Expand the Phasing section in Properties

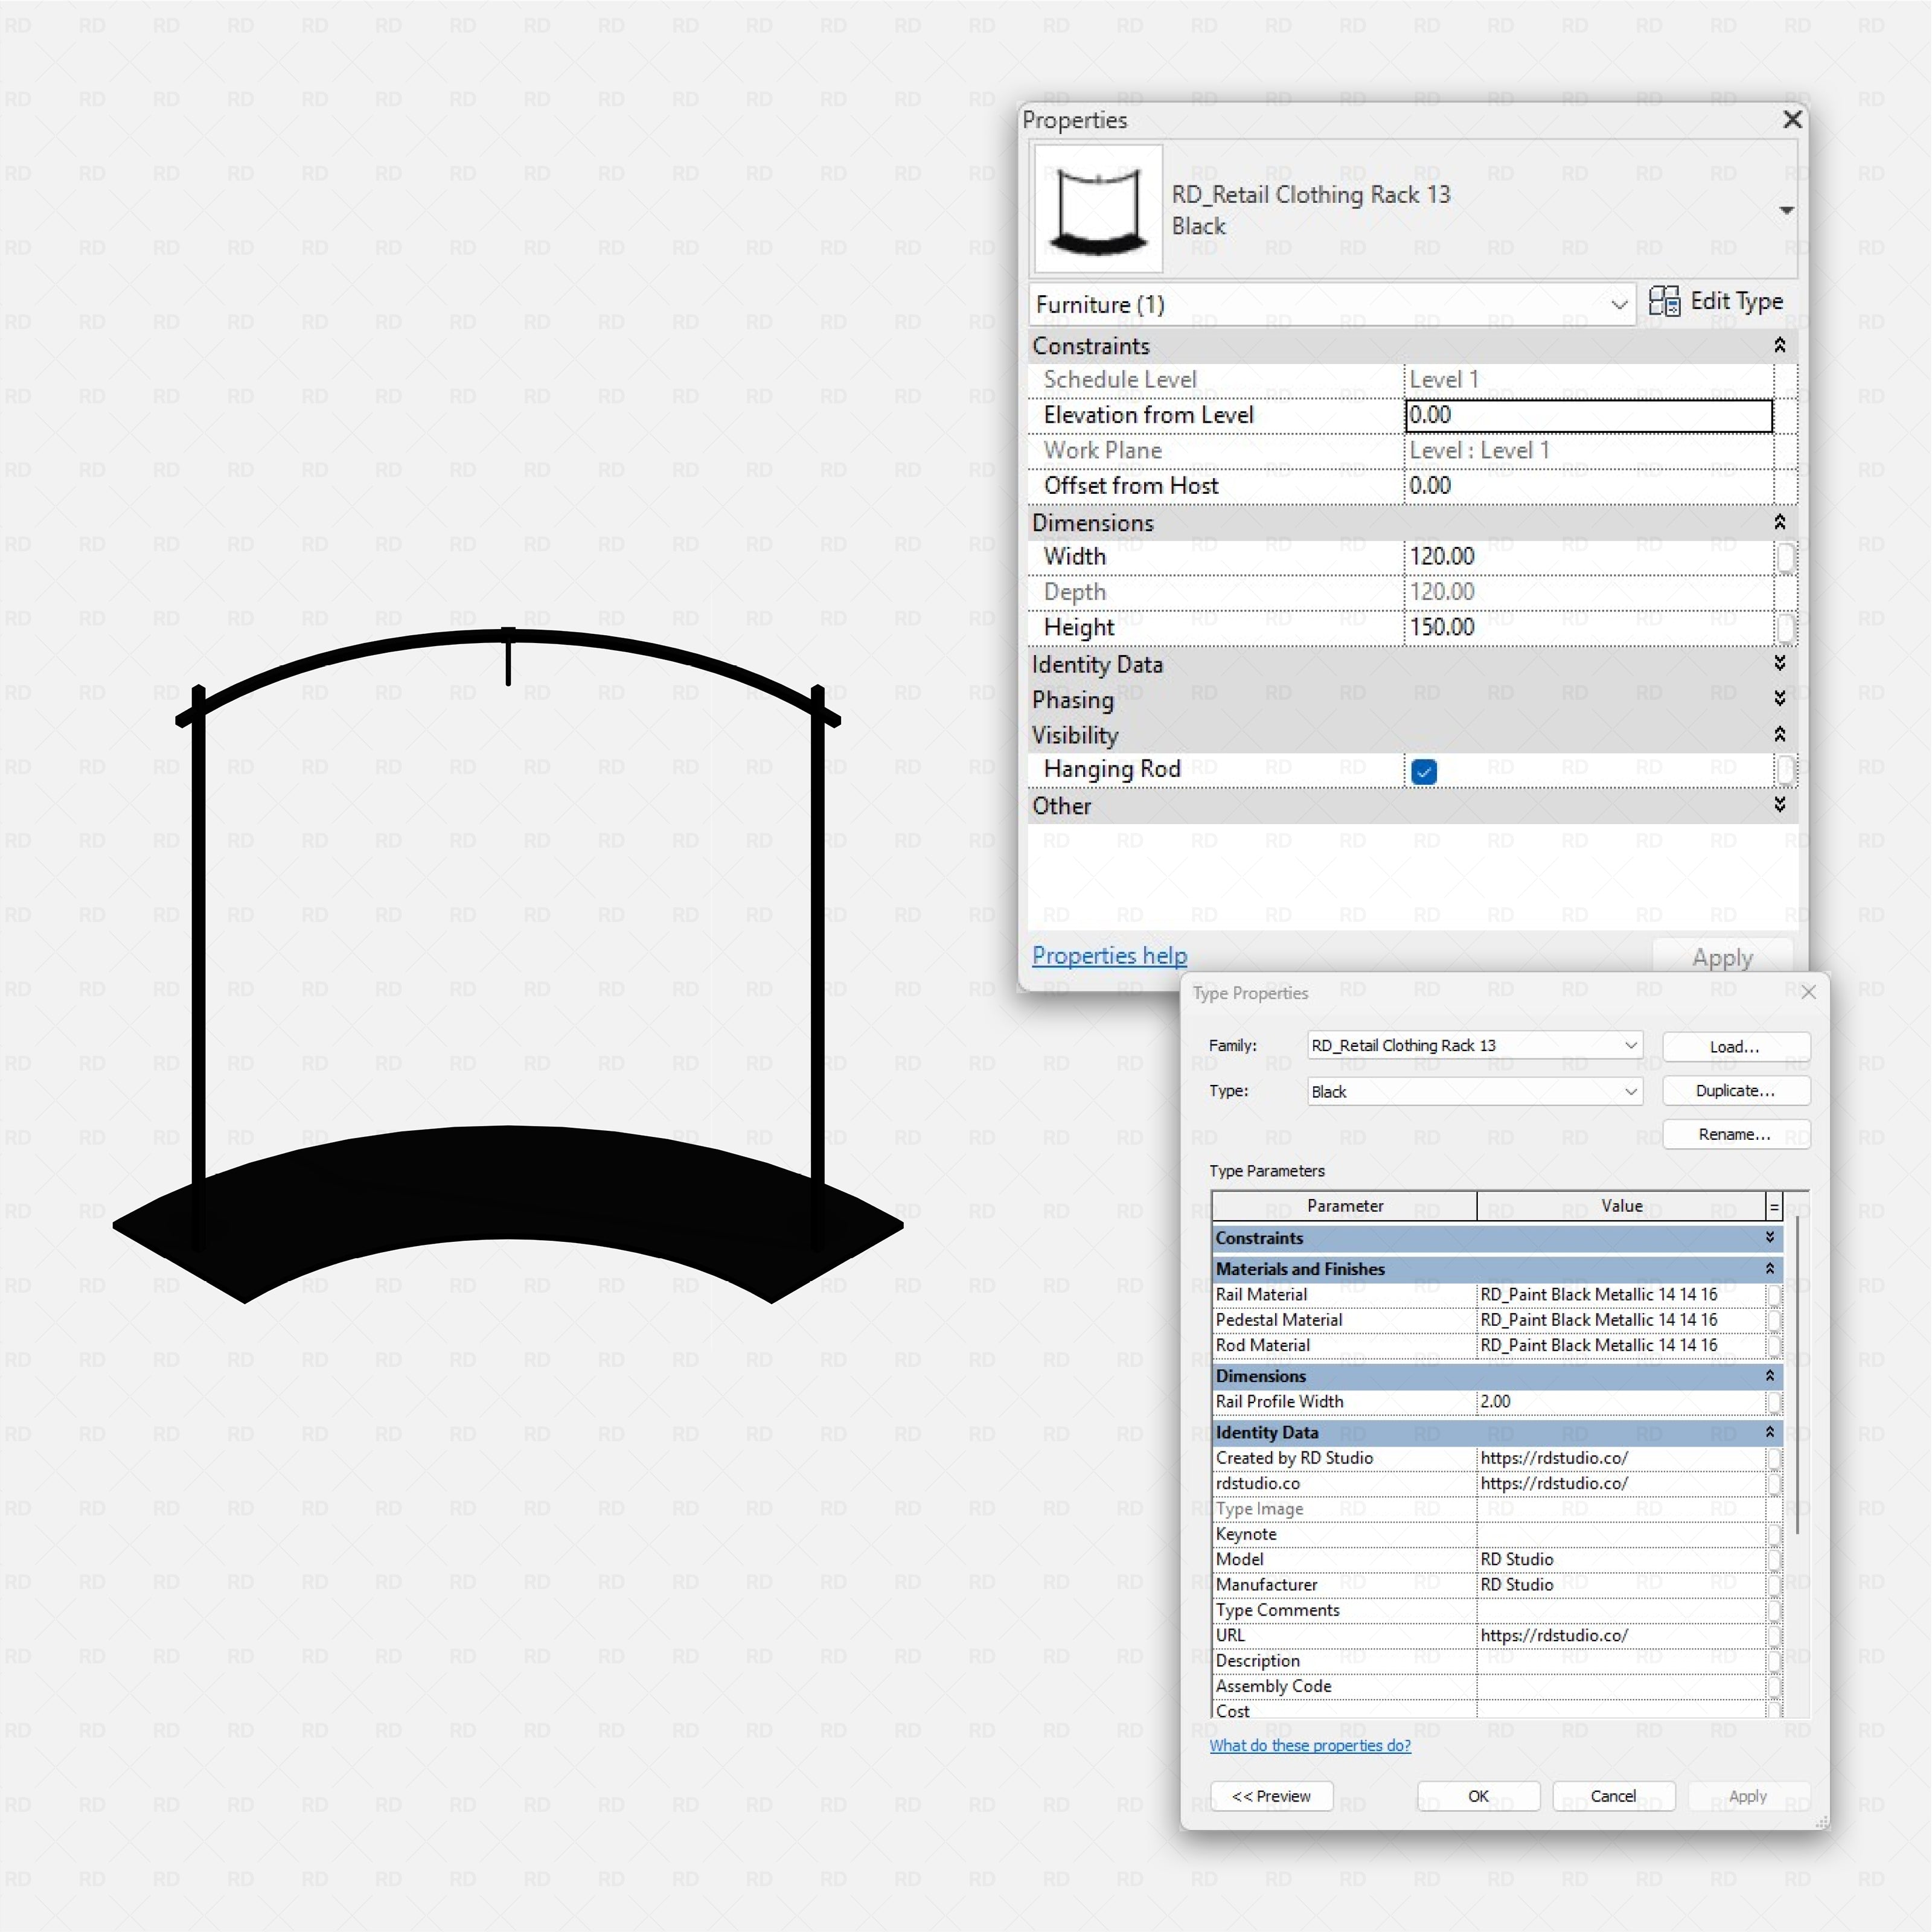tap(1780, 698)
